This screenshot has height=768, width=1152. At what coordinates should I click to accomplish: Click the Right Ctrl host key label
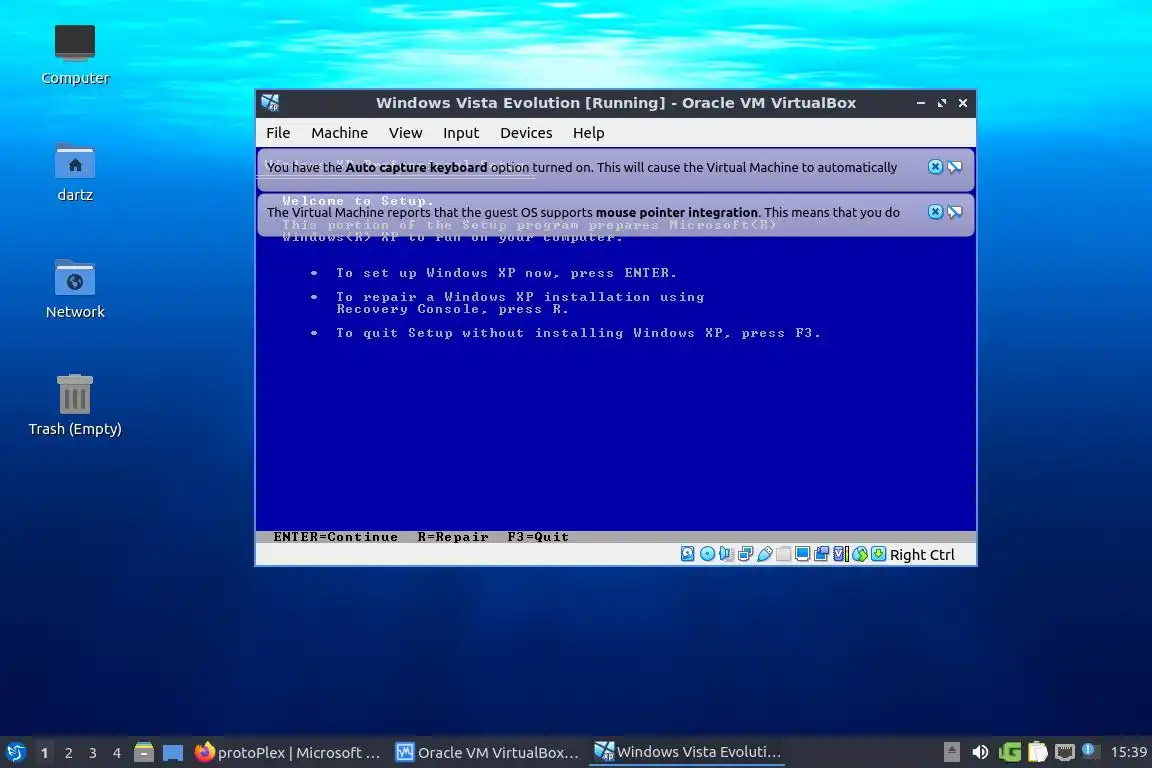(922, 555)
